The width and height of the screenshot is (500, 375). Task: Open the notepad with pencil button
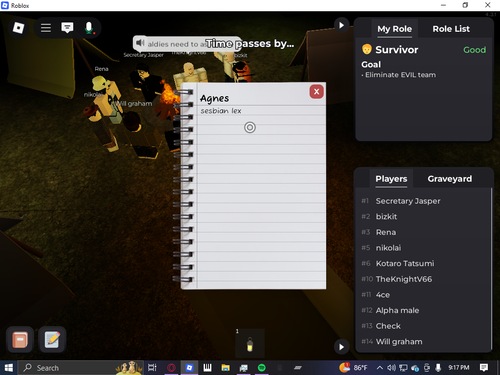click(x=52, y=340)
